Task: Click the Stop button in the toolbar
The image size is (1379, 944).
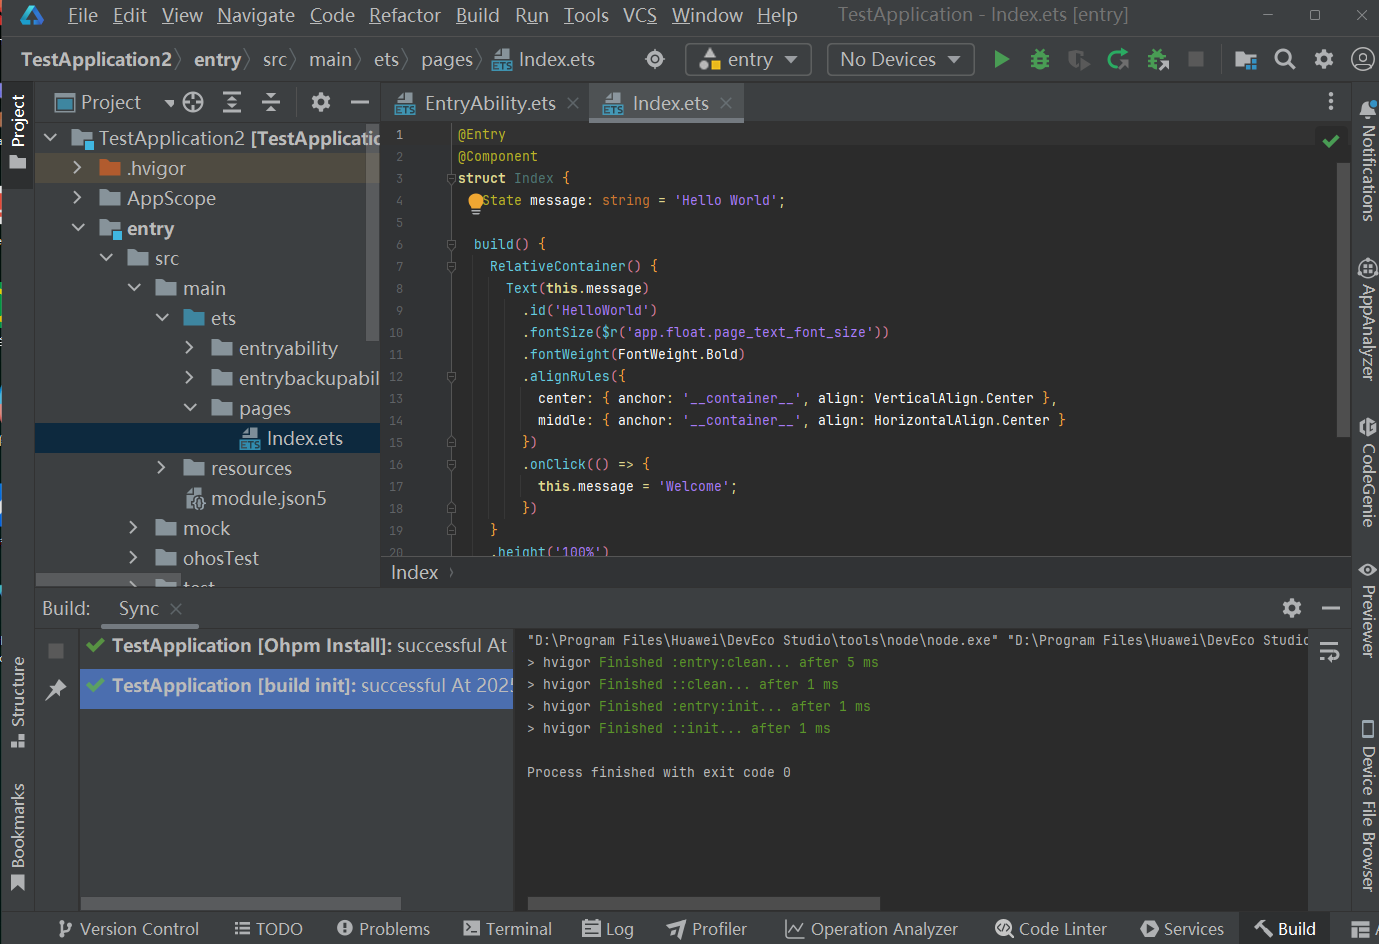Action: [1195, 59]
